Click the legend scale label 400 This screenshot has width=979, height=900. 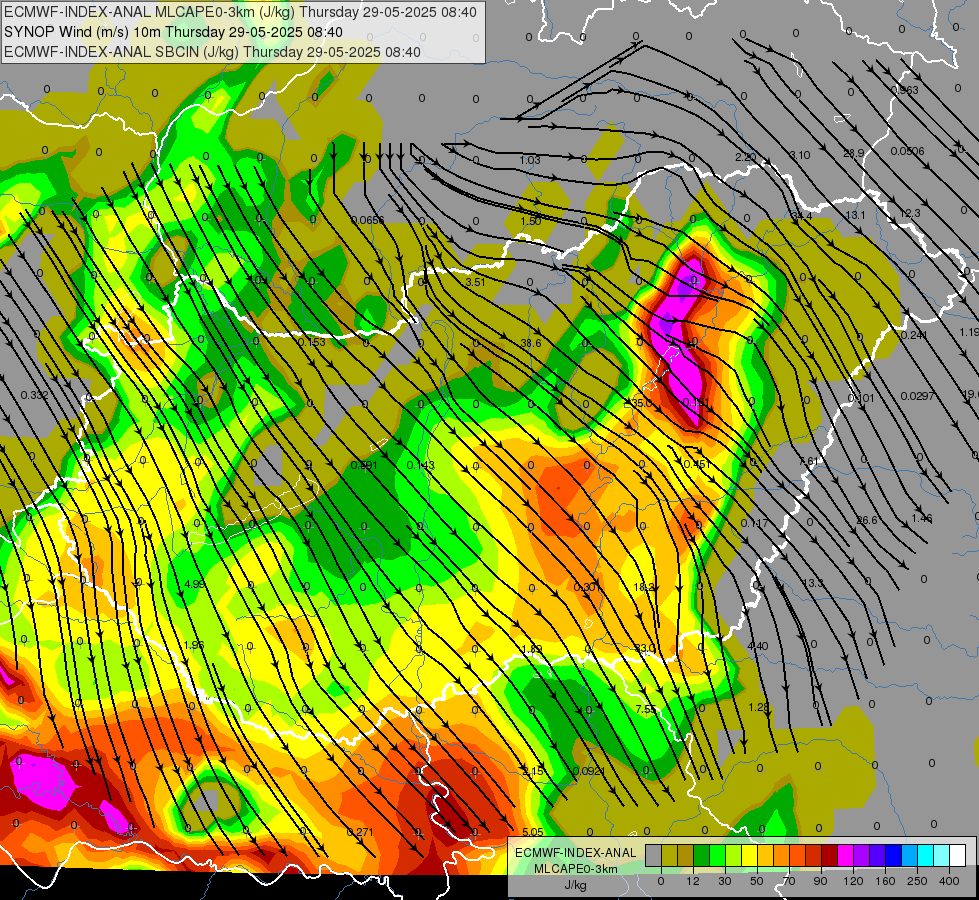949,881
